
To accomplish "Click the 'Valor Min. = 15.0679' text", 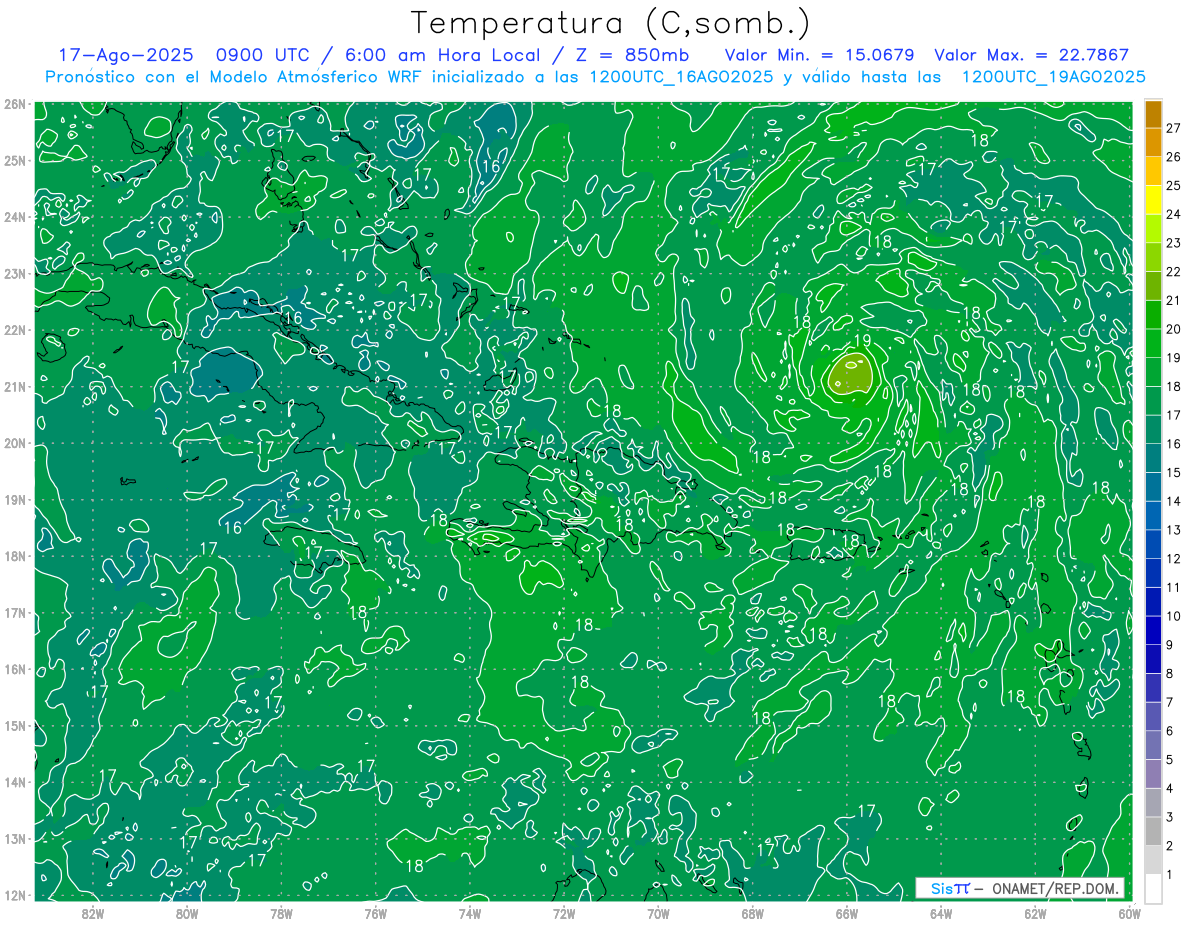I will (818, 55).
